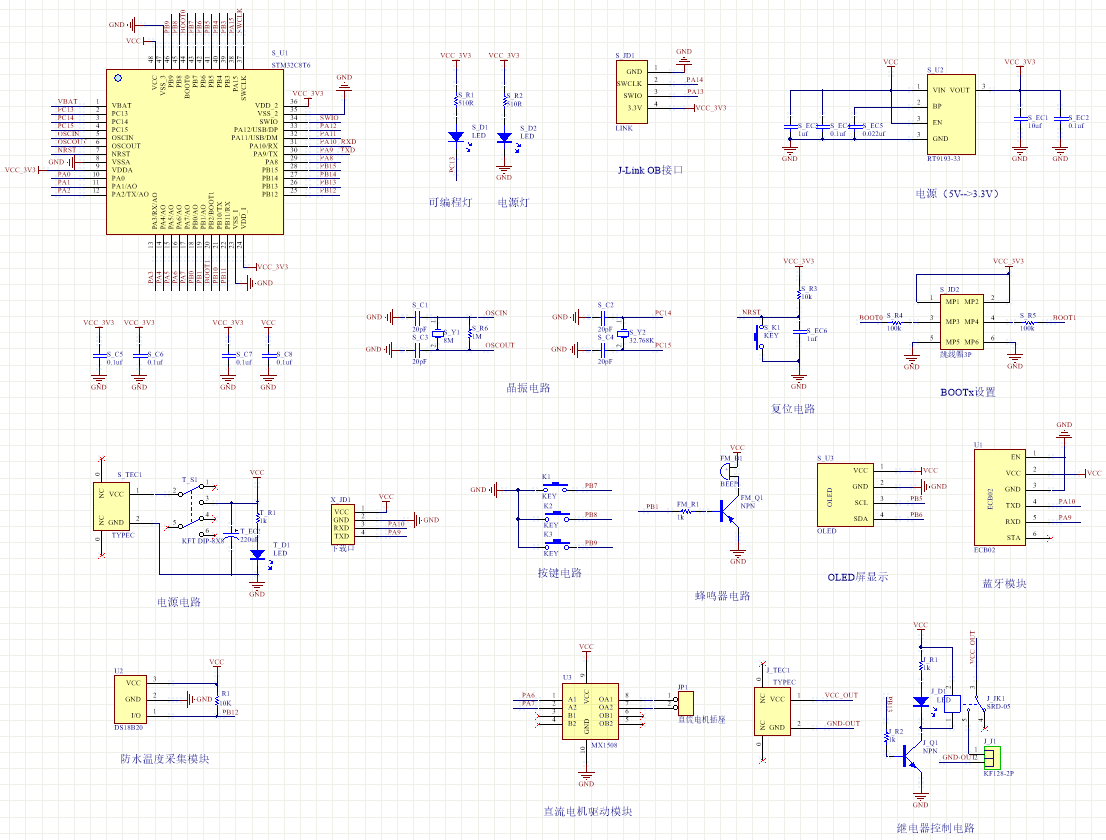Click the '复位电路' caption
Screen dimensions: 1106x840
793,409
